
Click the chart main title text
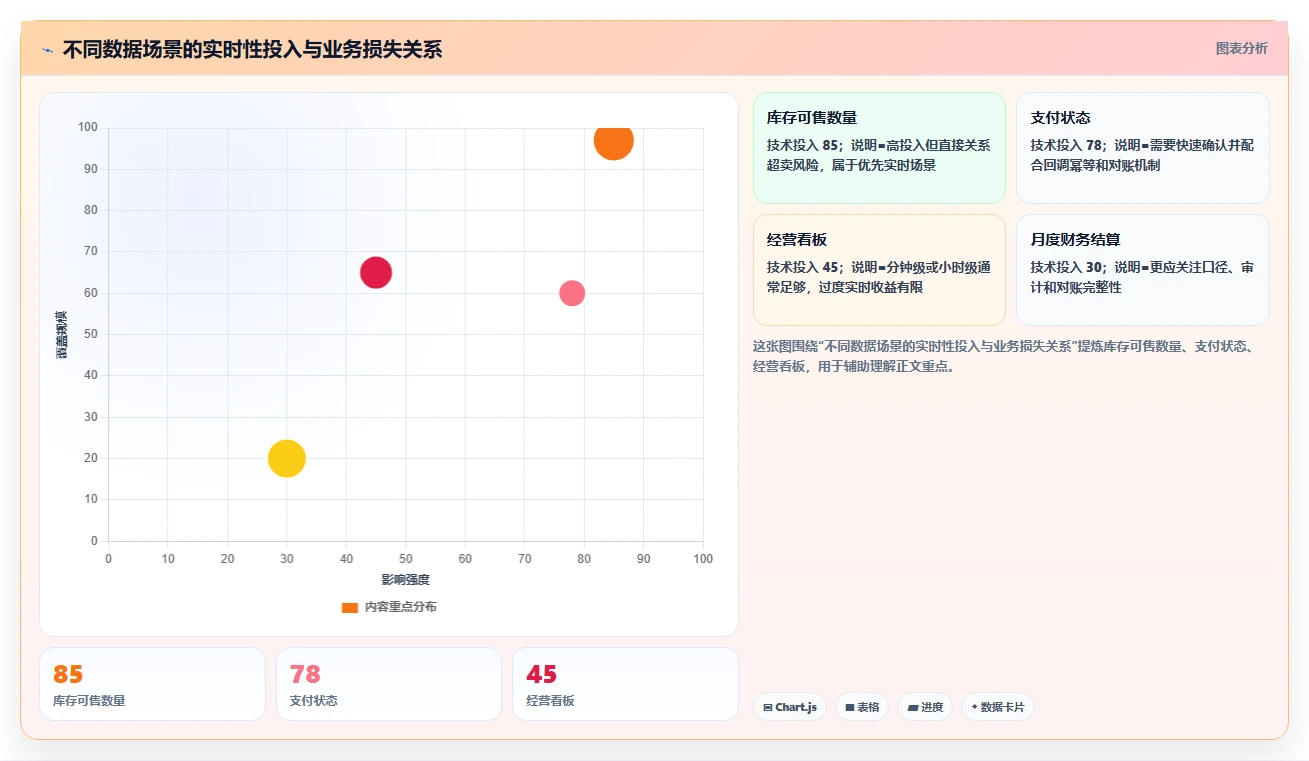[x=252, y=50]
